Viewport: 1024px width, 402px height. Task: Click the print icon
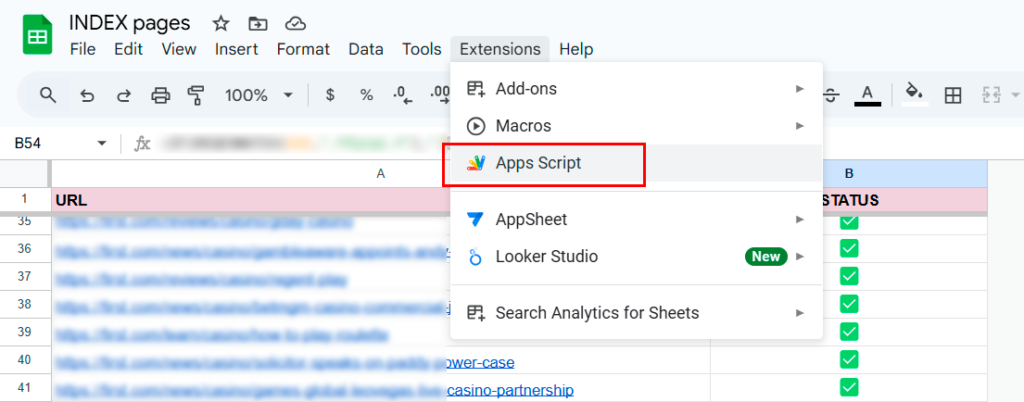pyautogui.click(x=160, y=95)
